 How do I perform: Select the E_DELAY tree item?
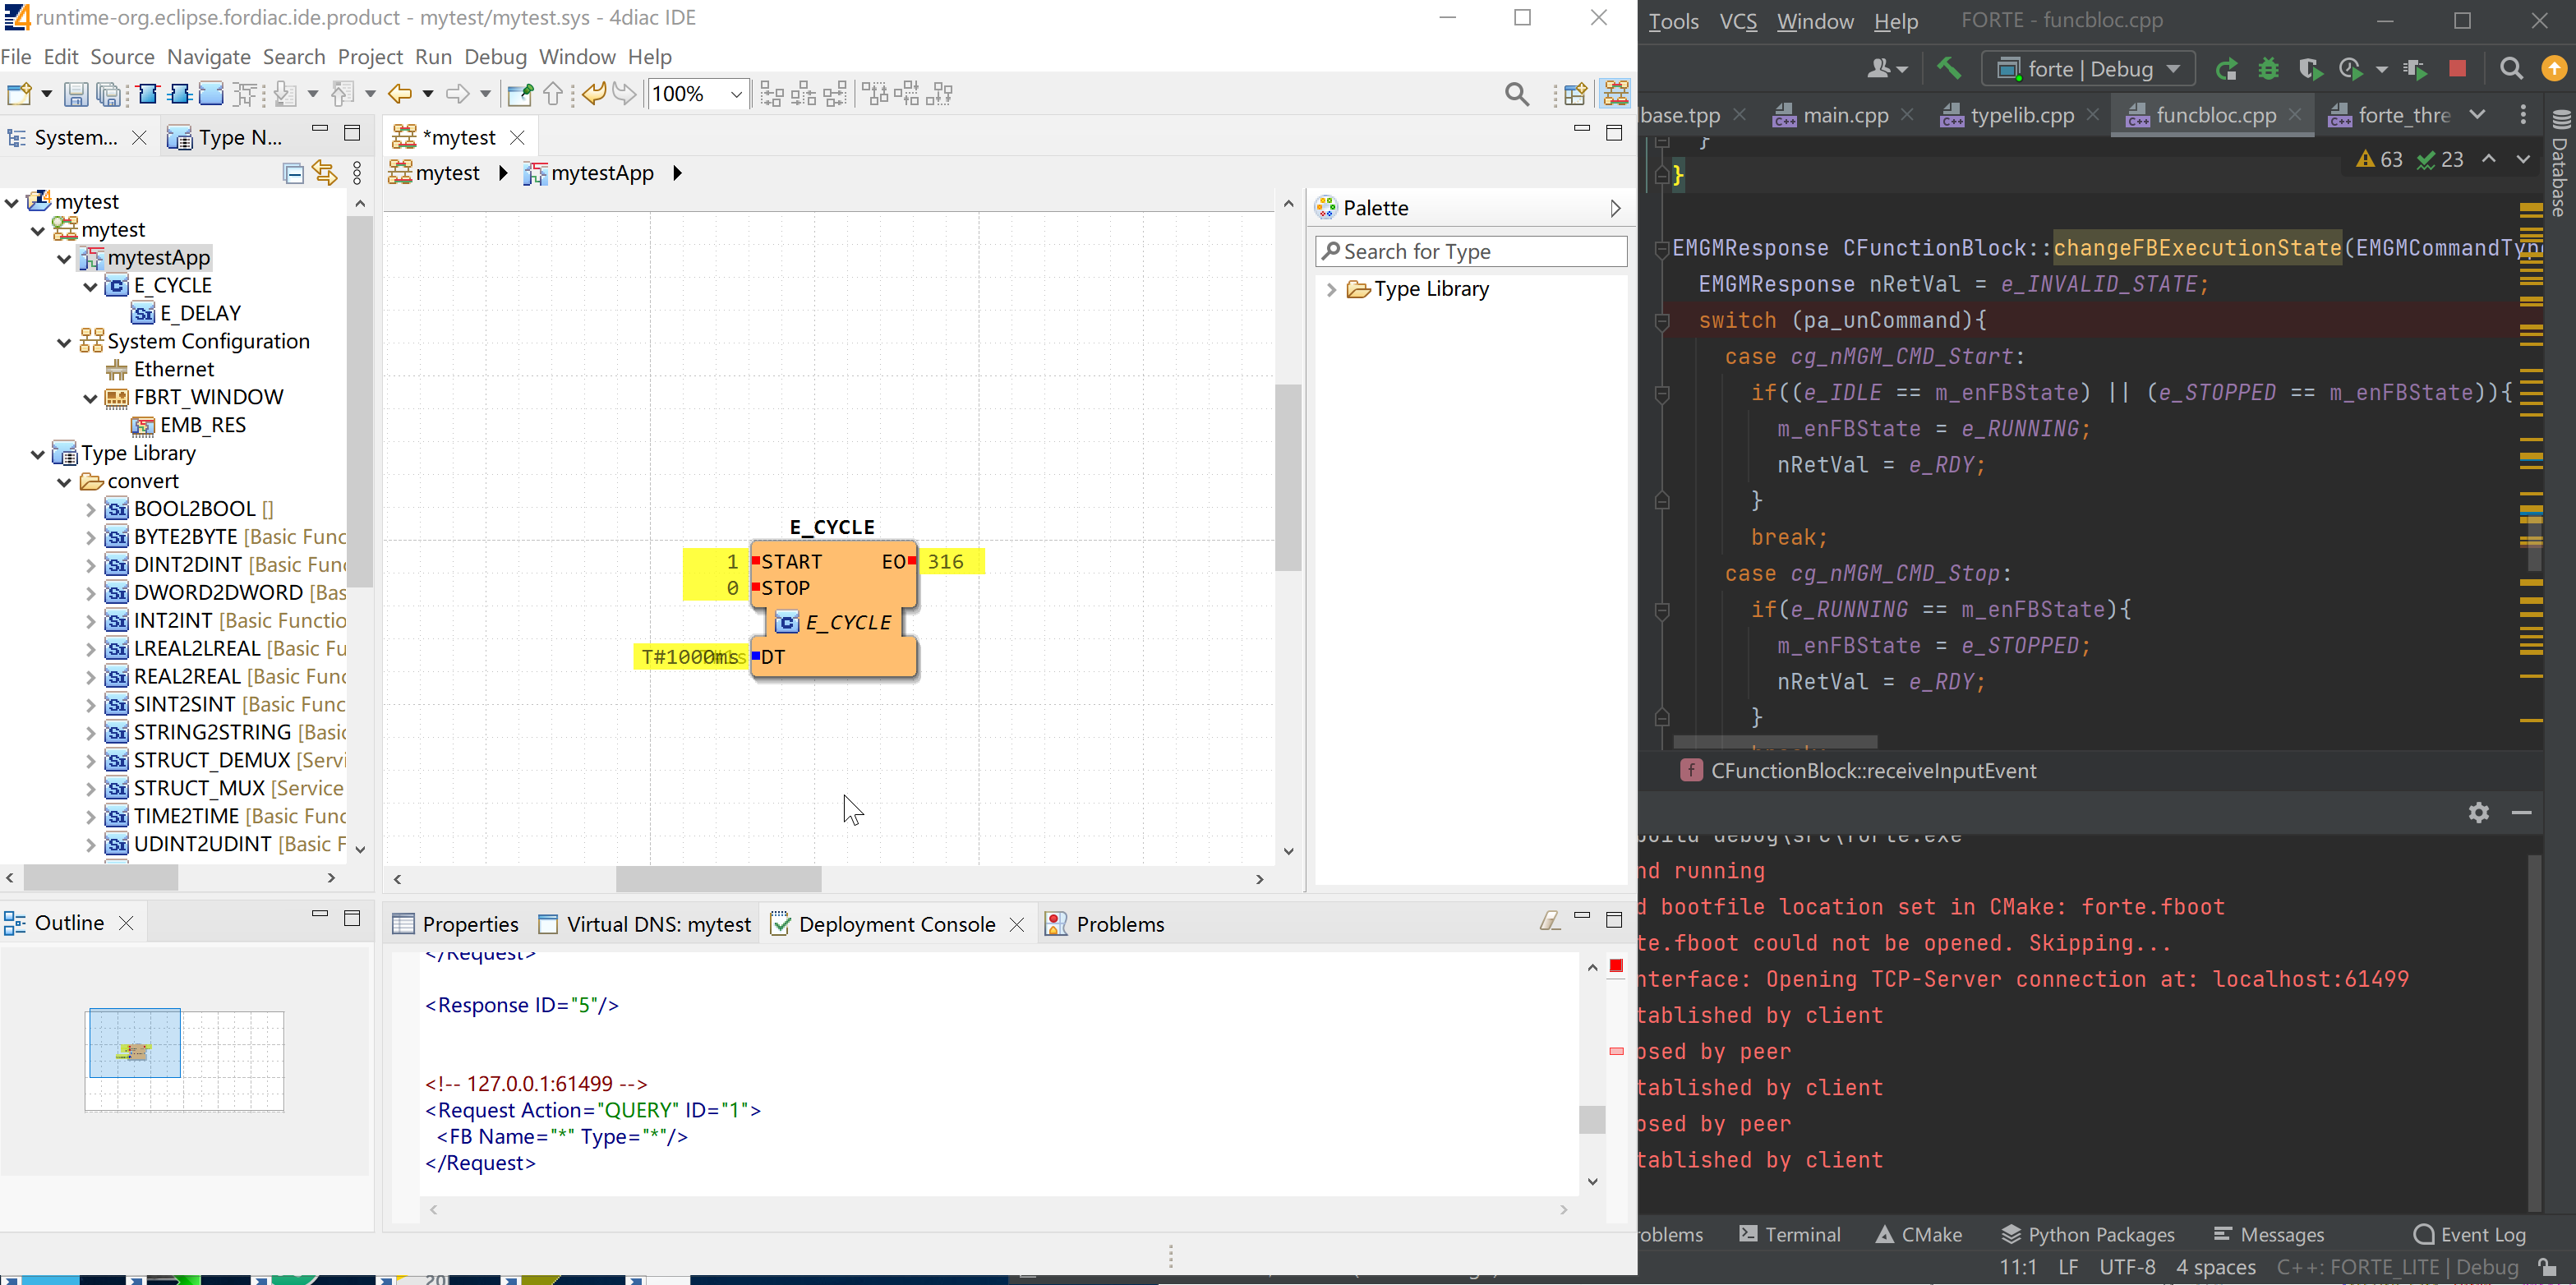[187, 314]
